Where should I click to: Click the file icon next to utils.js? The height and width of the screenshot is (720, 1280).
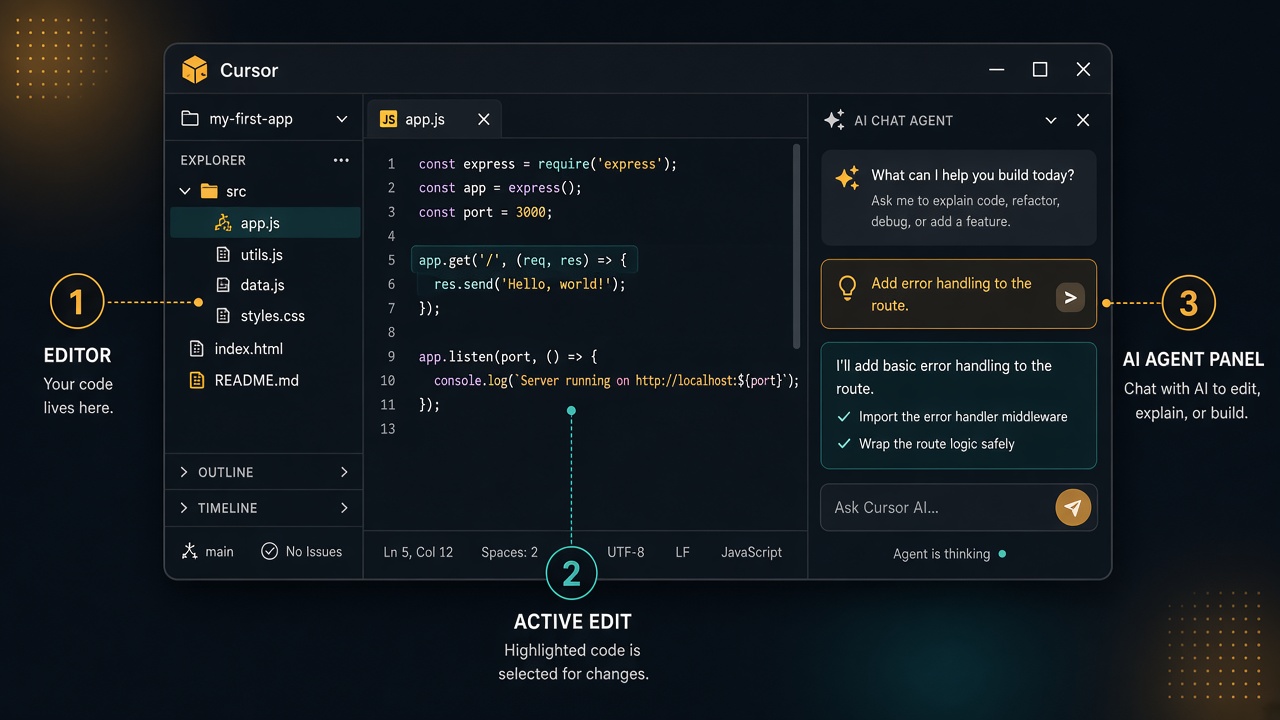(223, 255)
